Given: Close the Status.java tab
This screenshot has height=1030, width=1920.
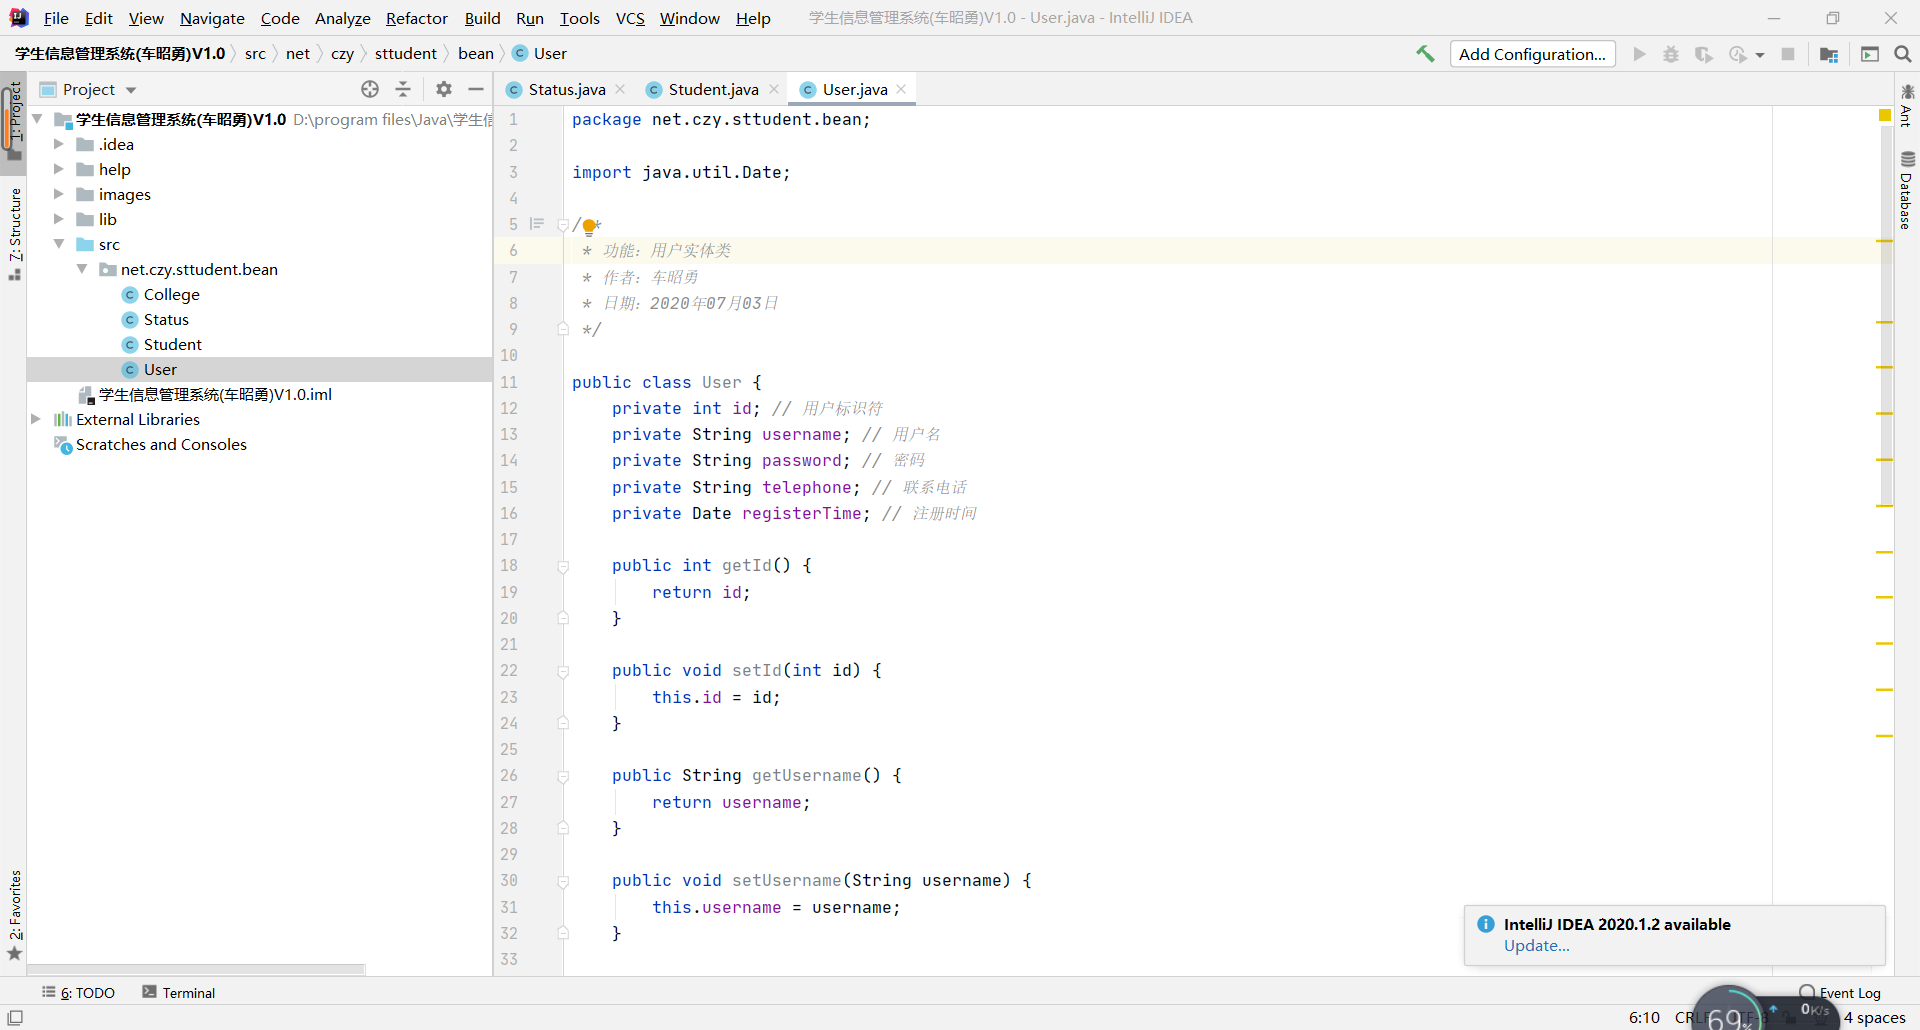Looking at the screenshot, I should coord(620,89).
